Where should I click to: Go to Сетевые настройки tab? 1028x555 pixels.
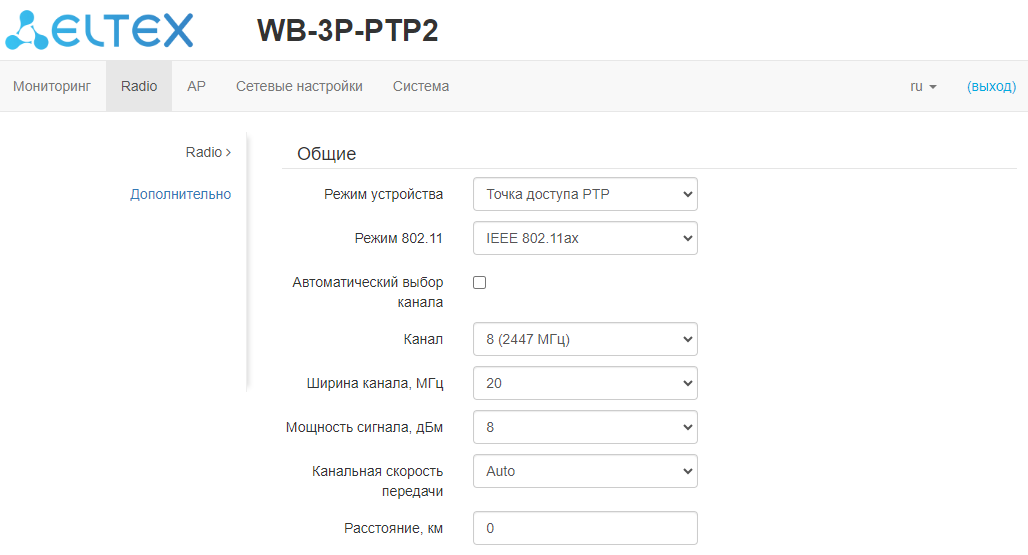coord(299,86)
